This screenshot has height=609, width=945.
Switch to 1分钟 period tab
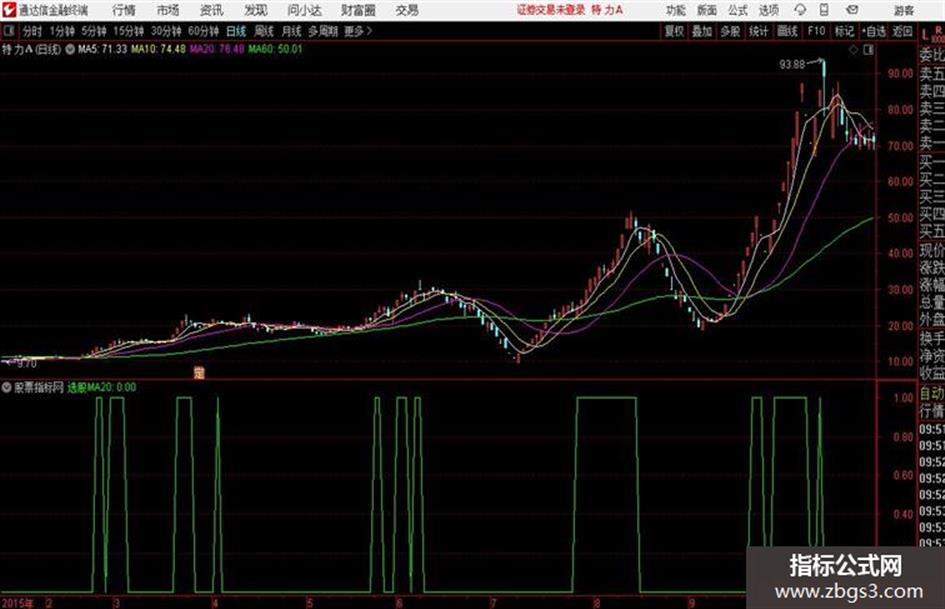(x=61, y=31)
